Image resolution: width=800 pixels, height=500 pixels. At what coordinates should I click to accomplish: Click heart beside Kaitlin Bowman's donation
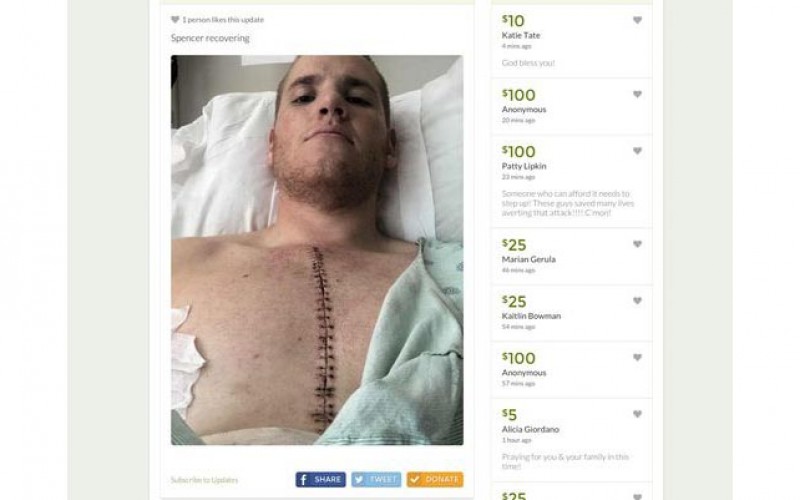(637, 301)
